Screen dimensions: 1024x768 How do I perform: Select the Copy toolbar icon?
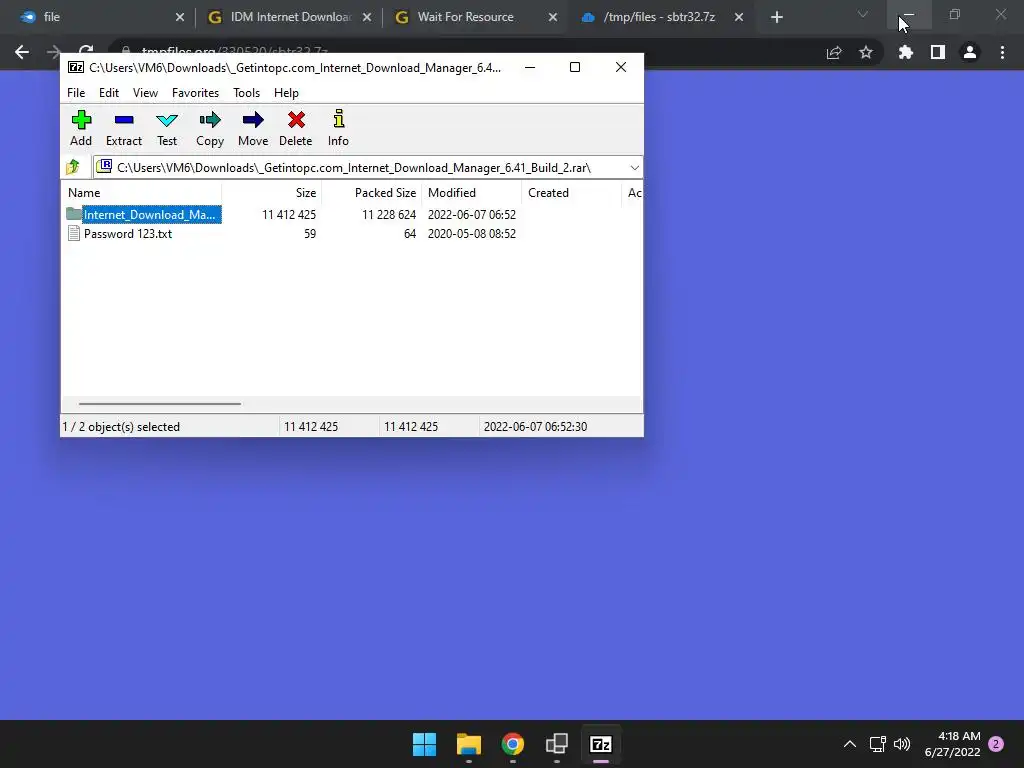210,120
